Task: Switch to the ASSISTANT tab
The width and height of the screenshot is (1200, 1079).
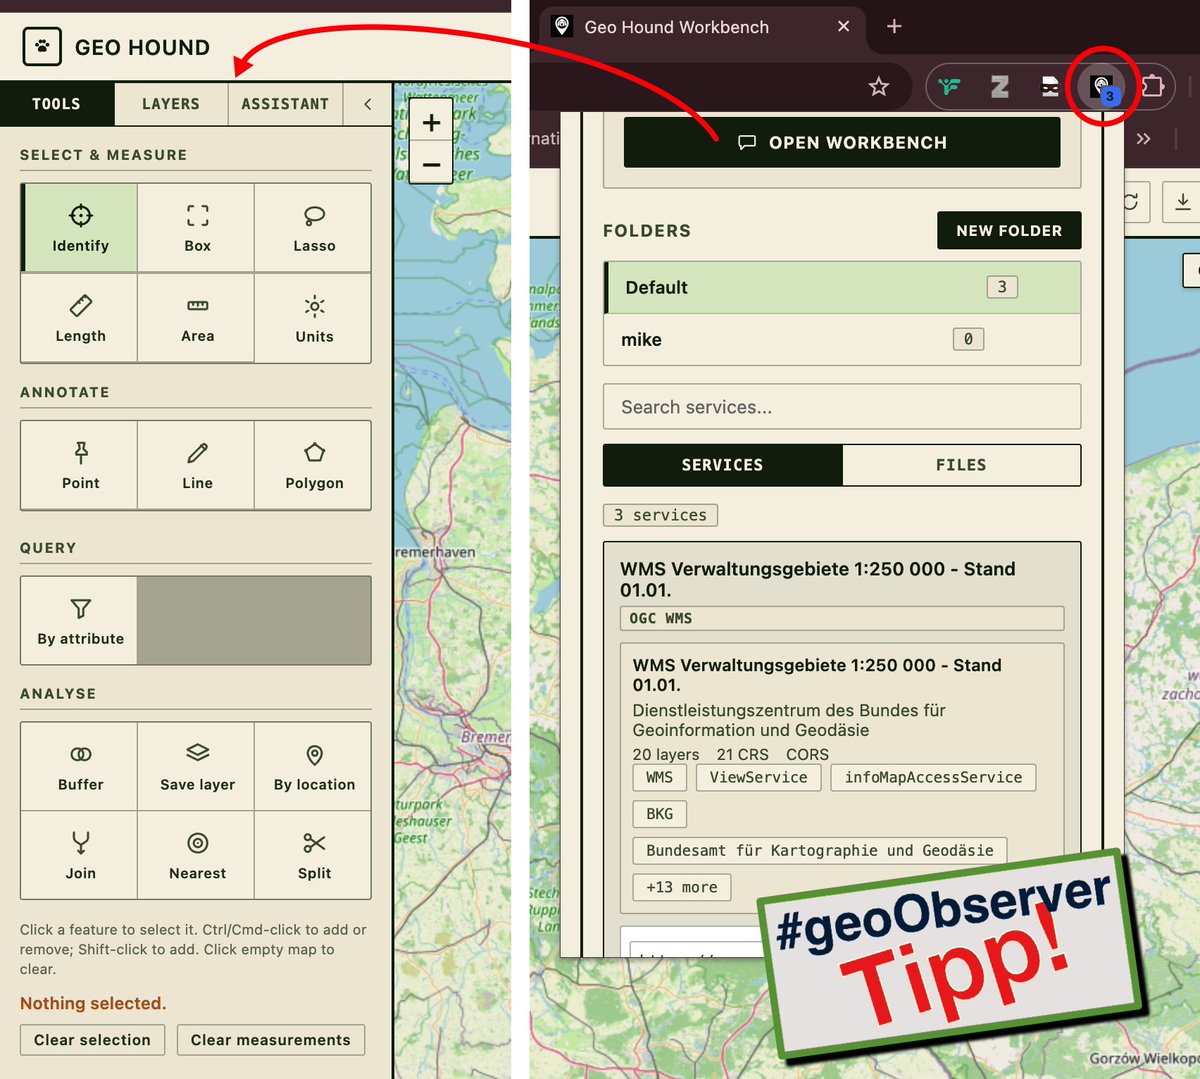Action: pyautogui.click(x=285, y=104)
